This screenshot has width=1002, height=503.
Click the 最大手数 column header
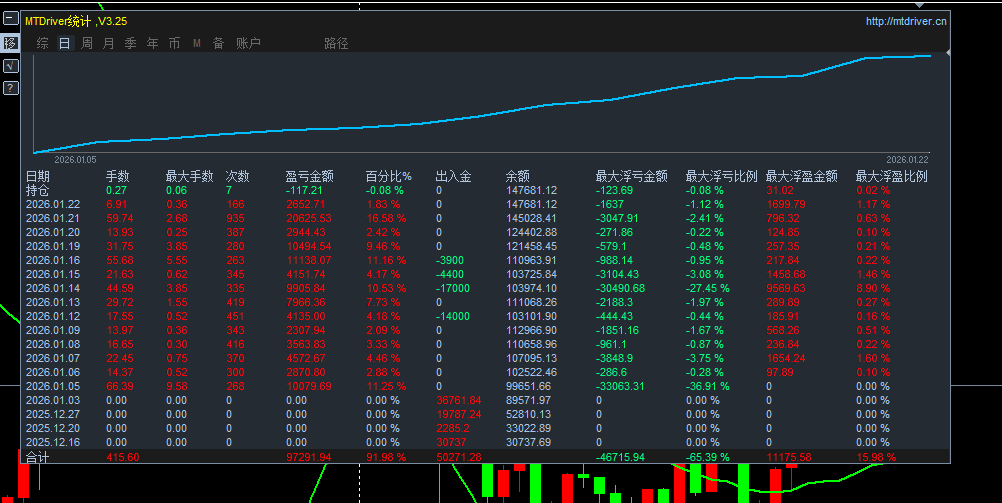pos(189,176)
